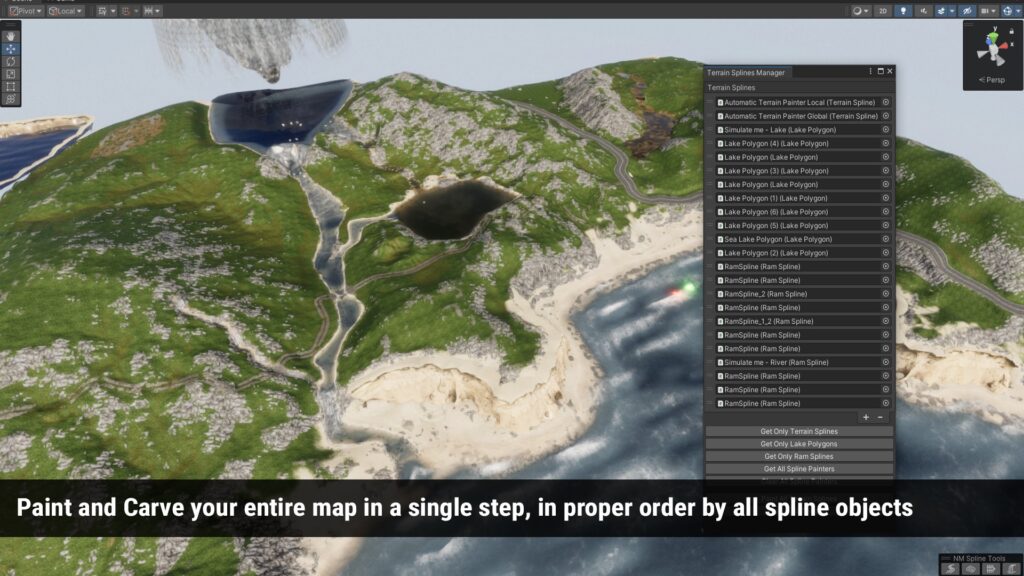Open Terrain Splines Manager kebab menu
Viewport: 1024px width, 576px height.
point(870,72)
